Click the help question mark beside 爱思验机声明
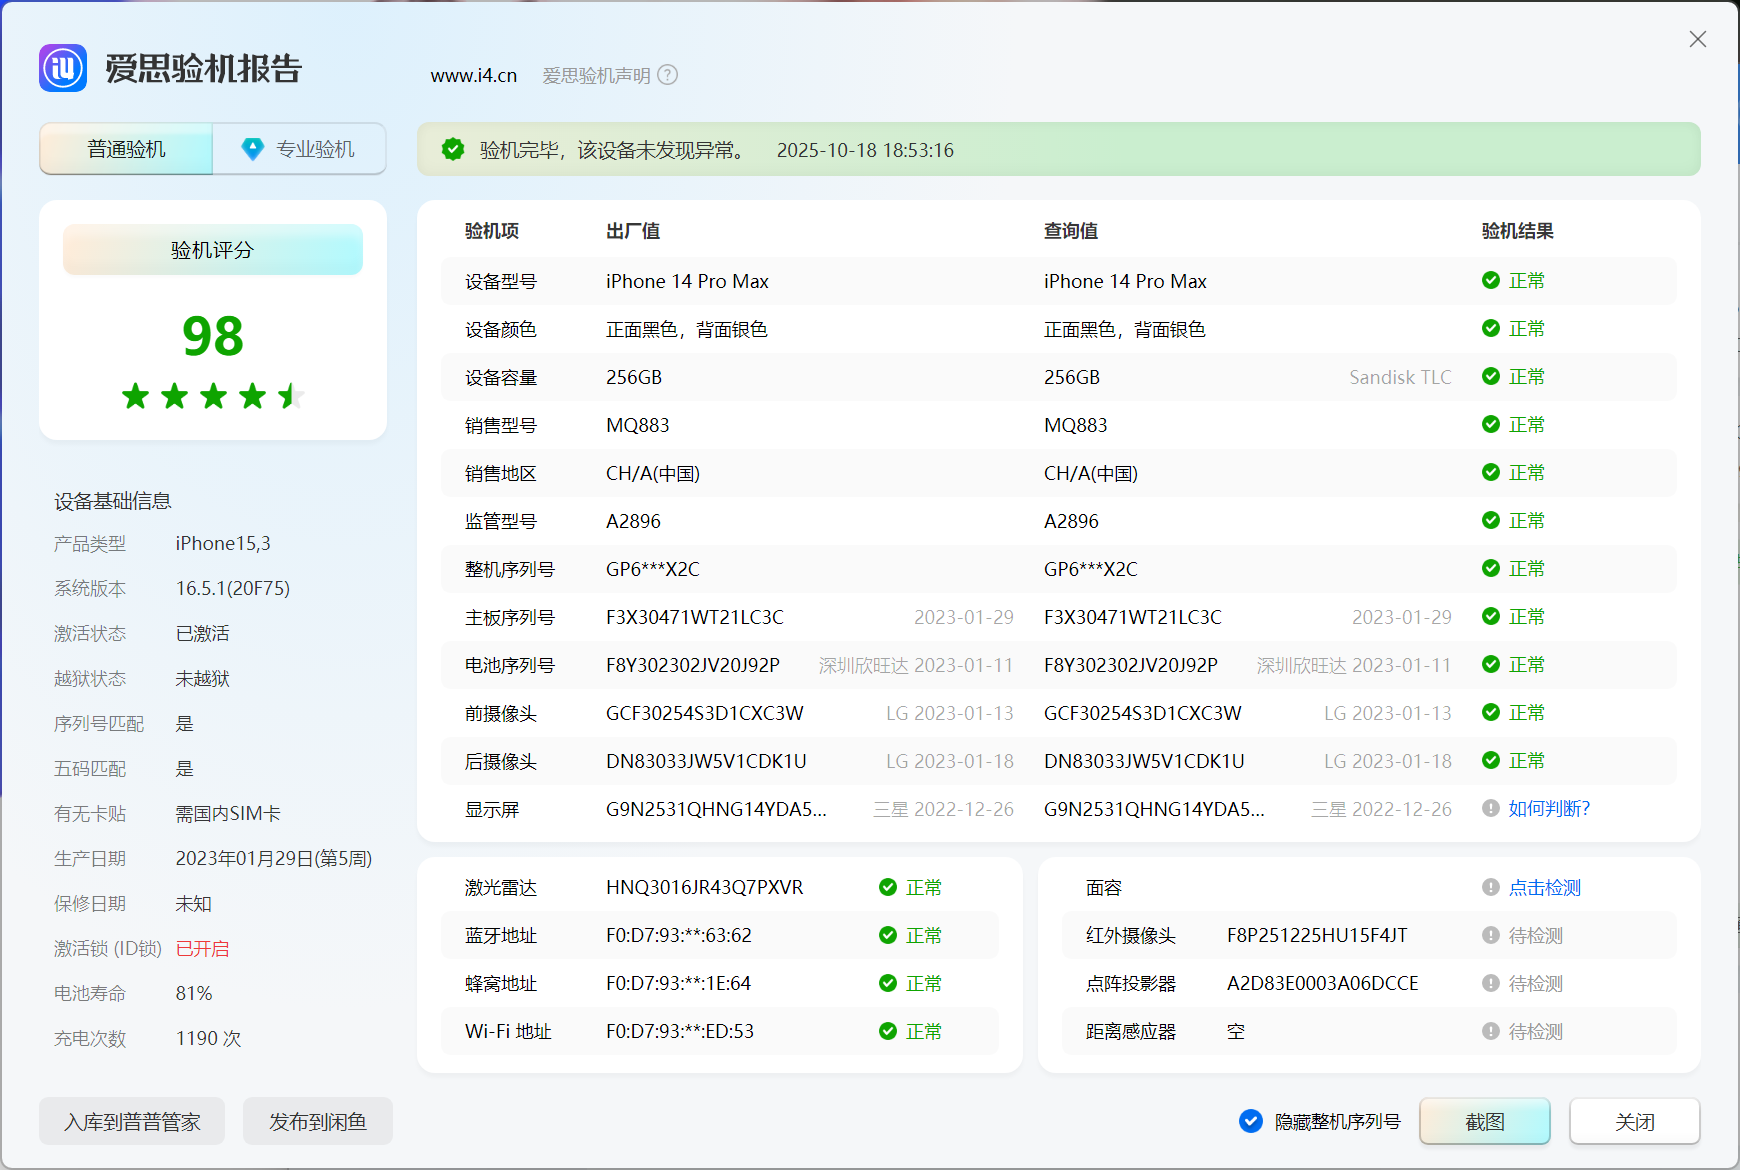Screen dimensions: 1740x1170 667,75
